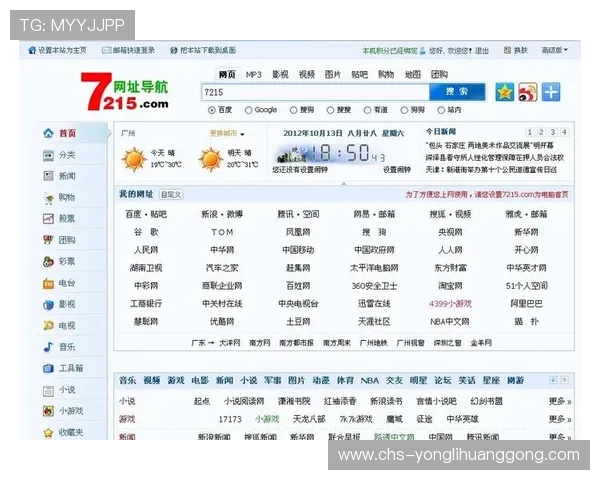Image resolution: width=600 pixels, height=480 pixels.
Task: Open the 淘宝网 link
Action: [x=450, y=286]
